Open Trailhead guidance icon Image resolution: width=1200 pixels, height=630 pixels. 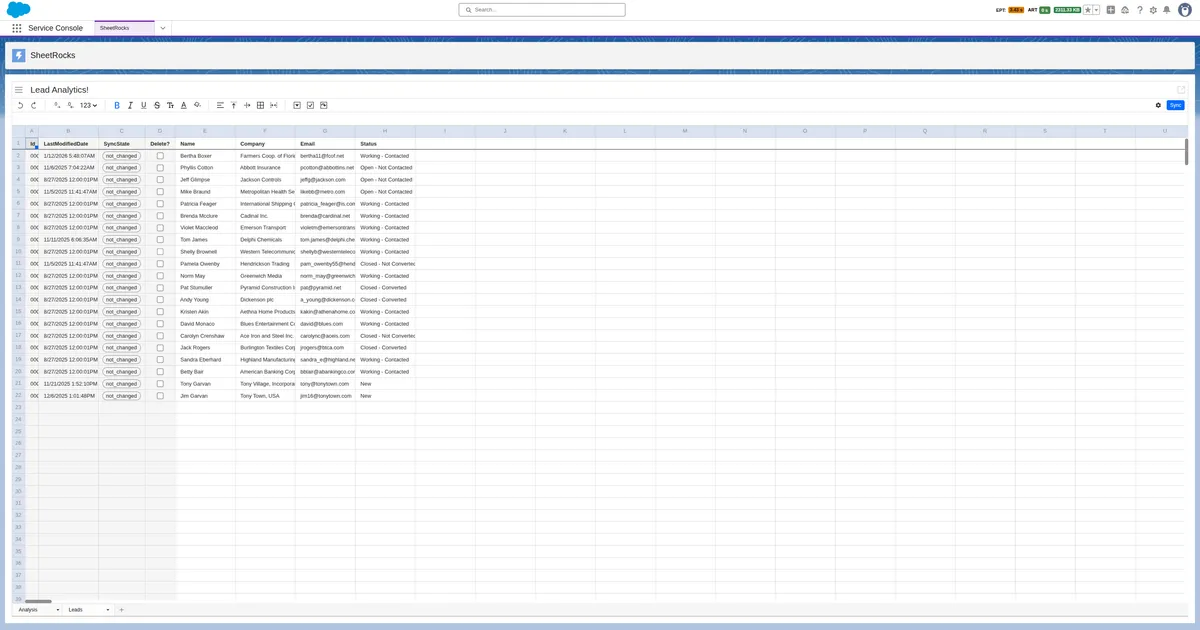point(1125,10)
